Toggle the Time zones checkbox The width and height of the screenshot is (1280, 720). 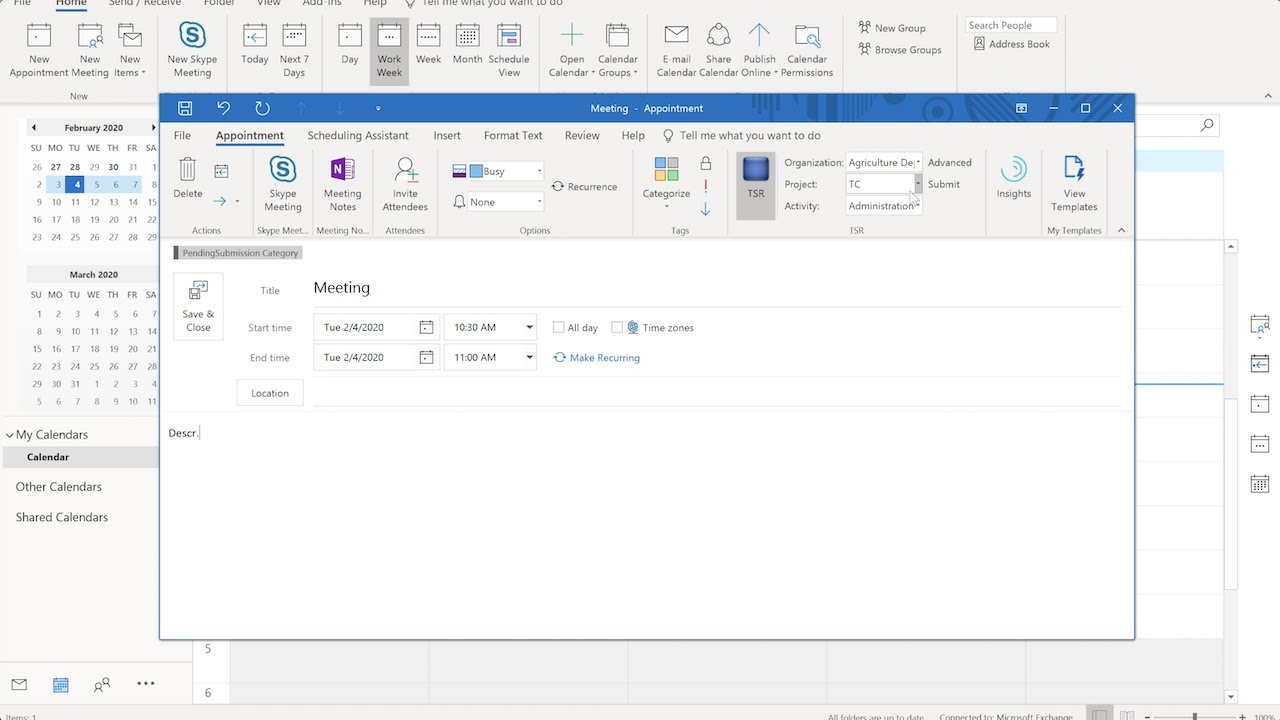click(x=617, y=328)
